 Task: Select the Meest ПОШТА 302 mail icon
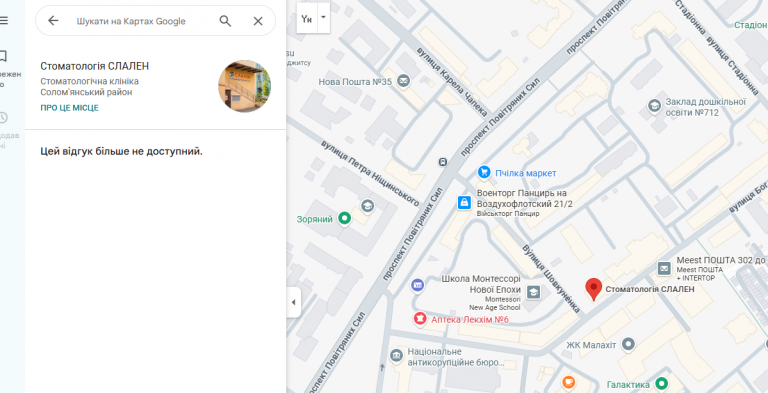(664, 268)
